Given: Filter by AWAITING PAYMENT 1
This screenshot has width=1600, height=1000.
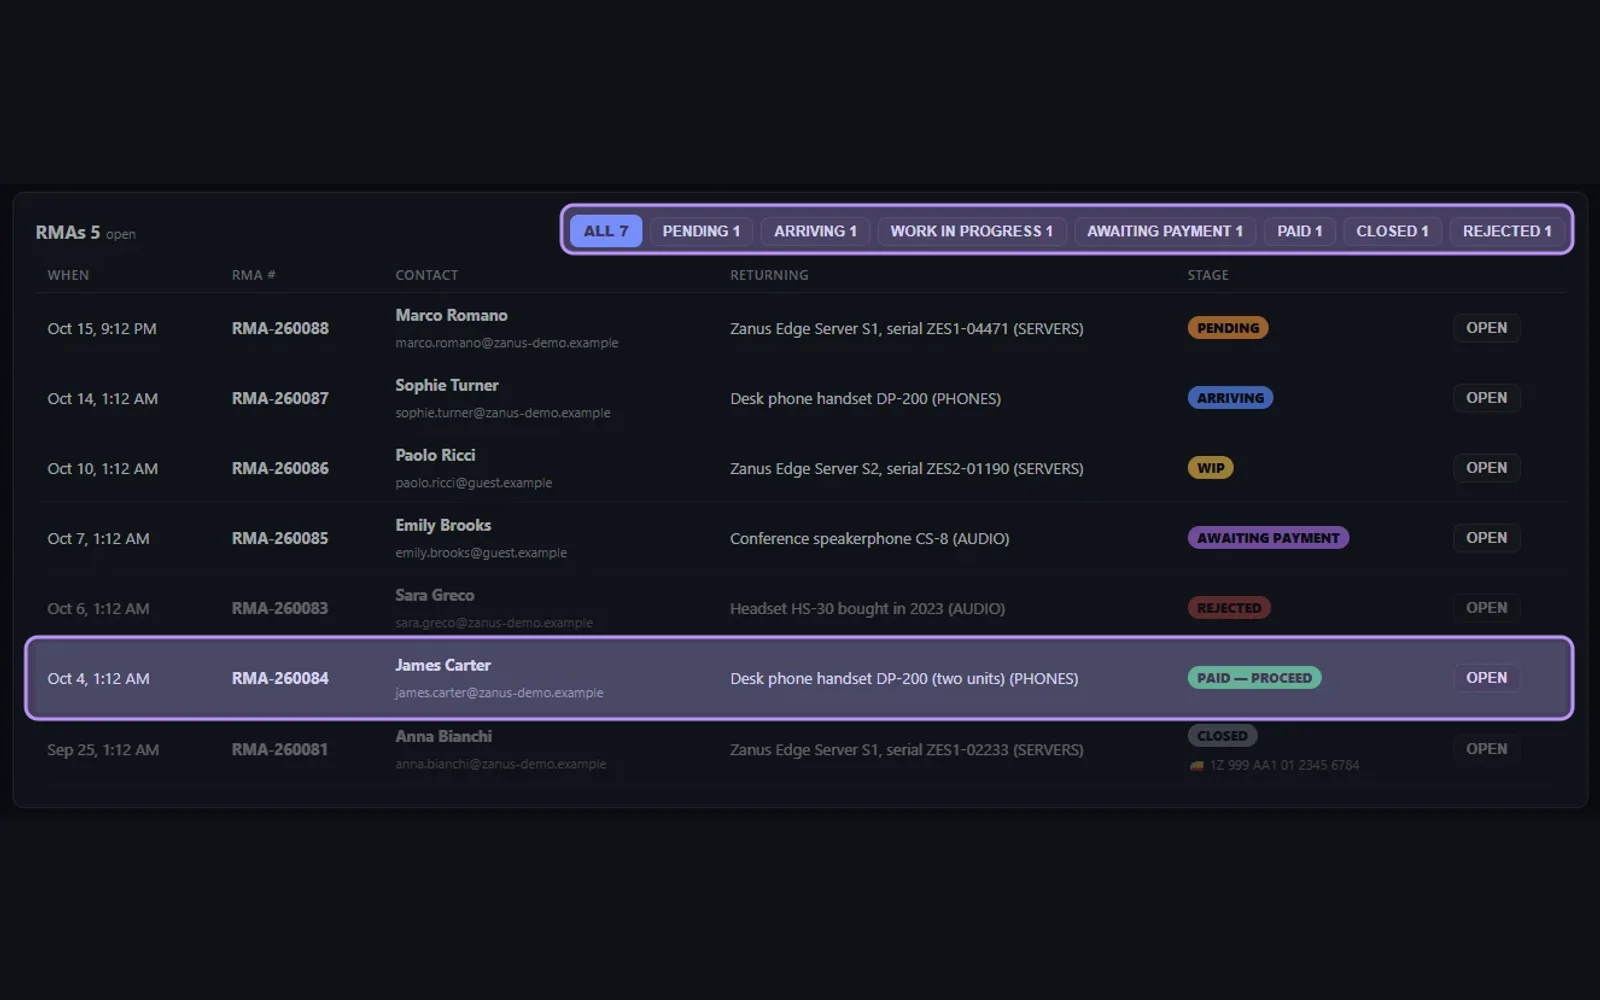Looking at the screenshot, I should click(x=1165, y=231).
